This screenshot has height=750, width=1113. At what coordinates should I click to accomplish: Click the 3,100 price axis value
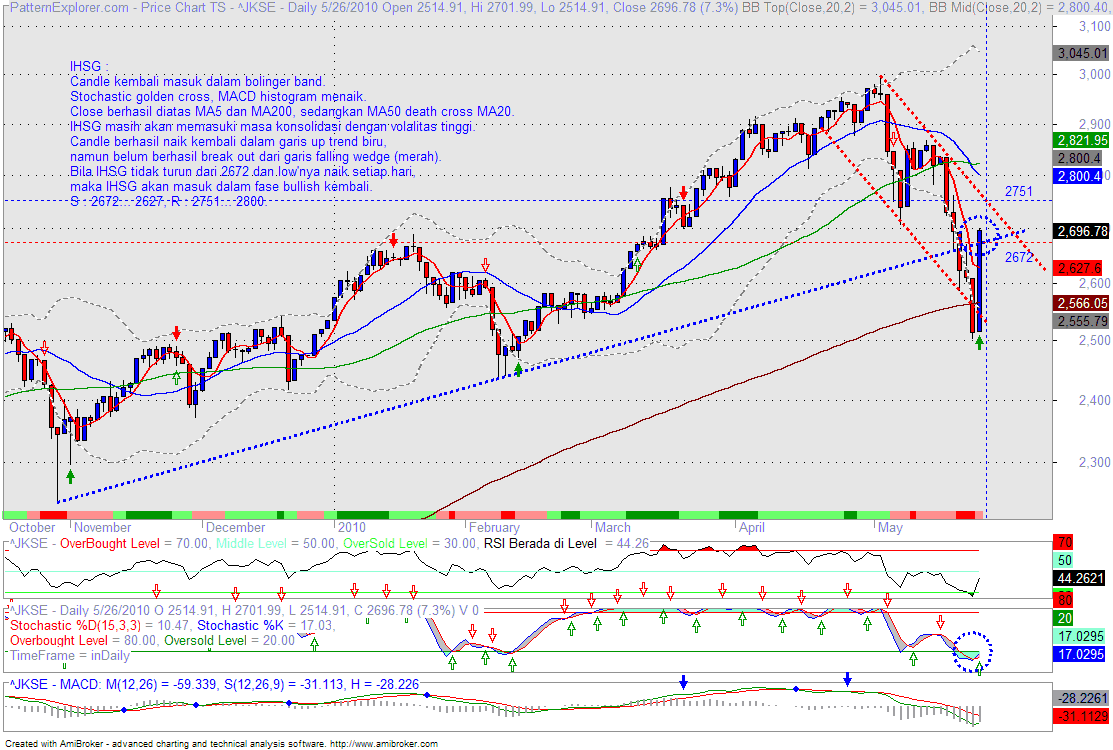(x=1094, y=26)
